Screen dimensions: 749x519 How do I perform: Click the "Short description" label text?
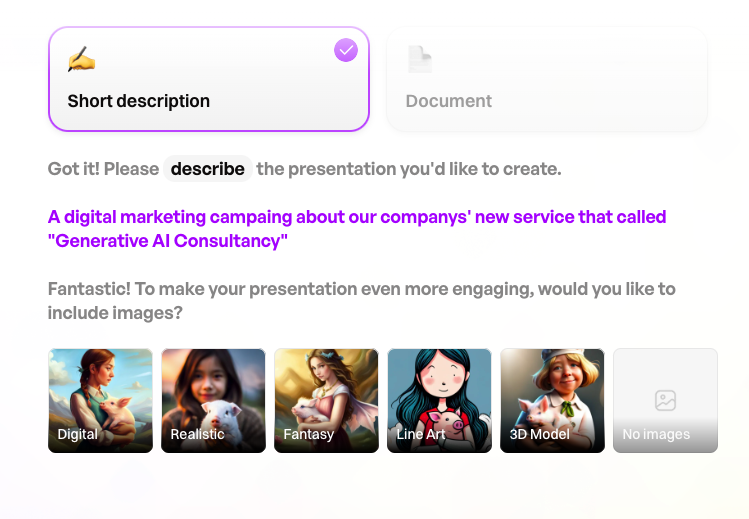pos(139,101)
